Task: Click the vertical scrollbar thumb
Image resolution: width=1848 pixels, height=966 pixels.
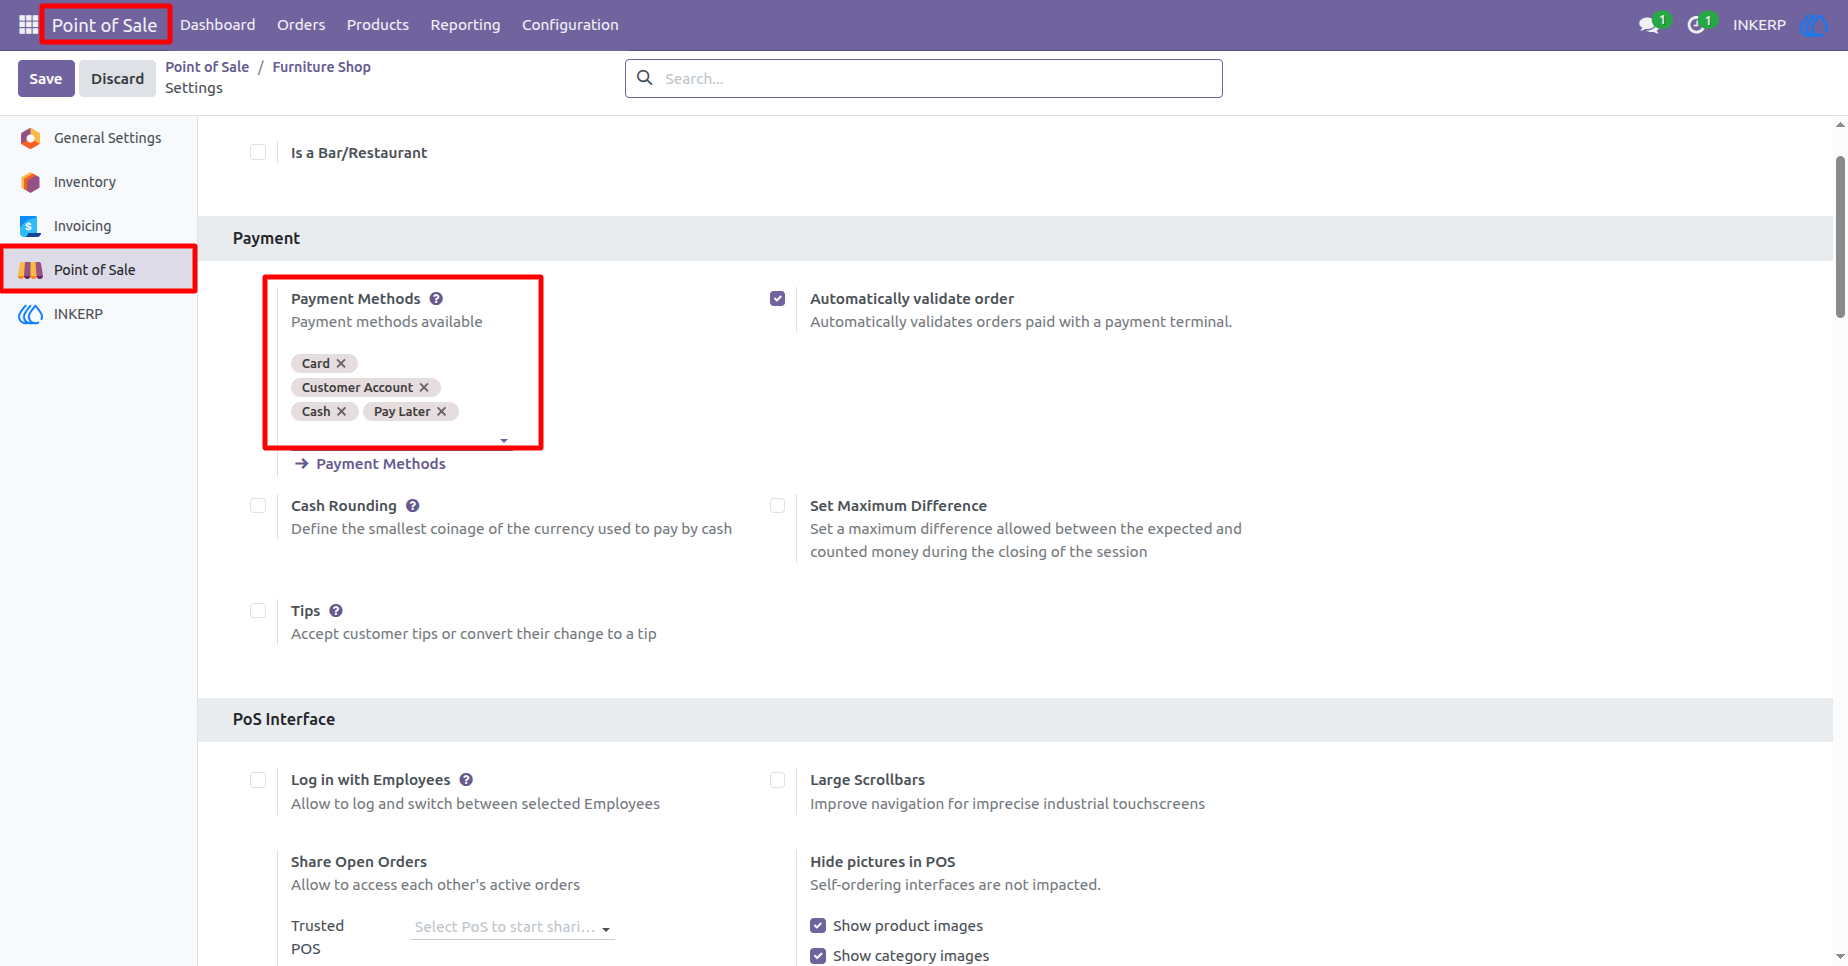Action: point(1840,237)
